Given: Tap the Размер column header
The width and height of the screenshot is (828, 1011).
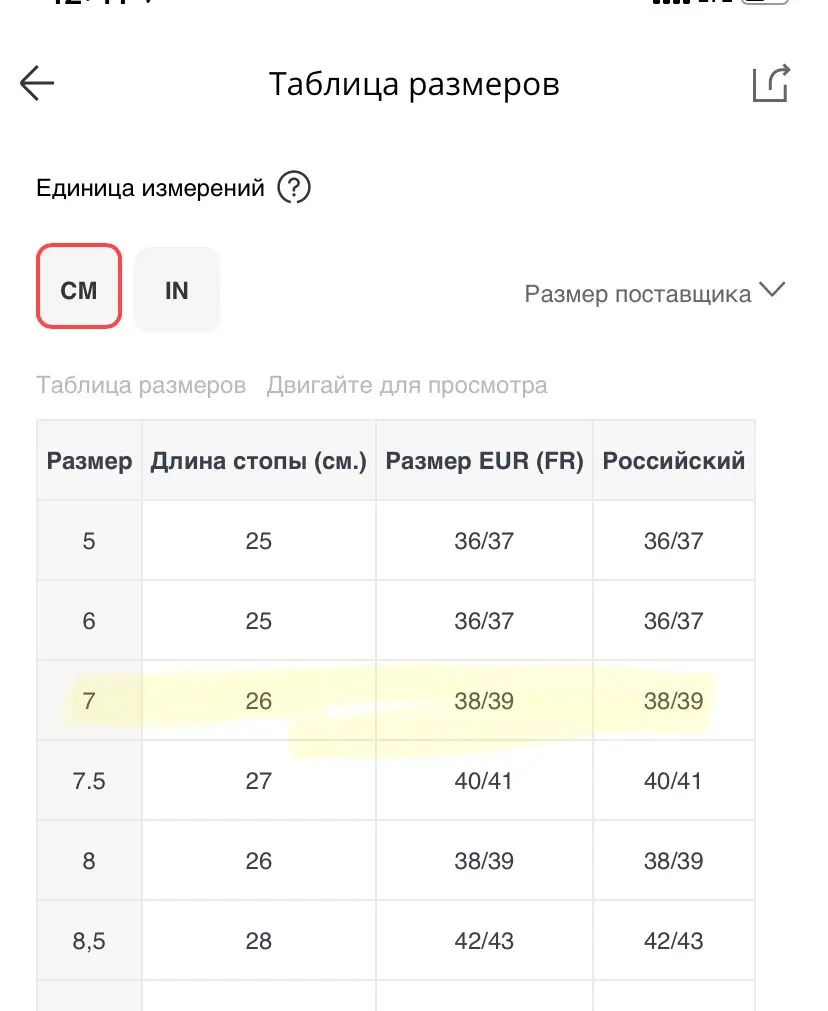Looking at the screenshot, I should (x=89, y=461).
